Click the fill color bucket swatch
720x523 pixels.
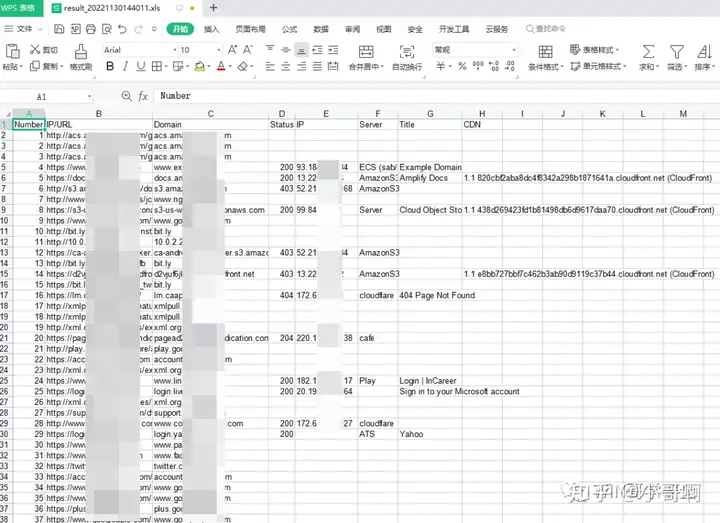200,67
